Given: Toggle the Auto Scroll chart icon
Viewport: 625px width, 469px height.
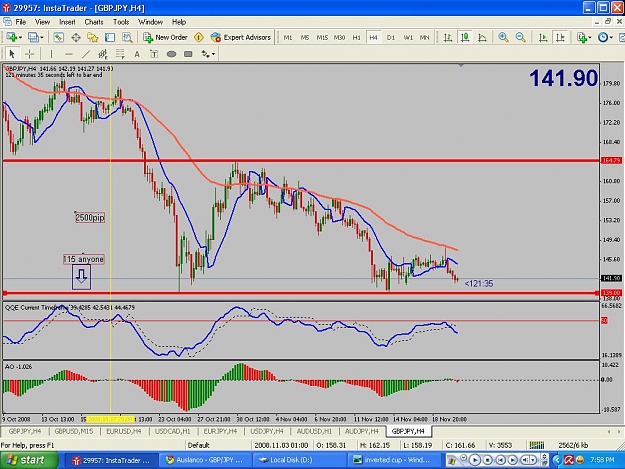Looking at the screenshot, I should coord(543,37).
